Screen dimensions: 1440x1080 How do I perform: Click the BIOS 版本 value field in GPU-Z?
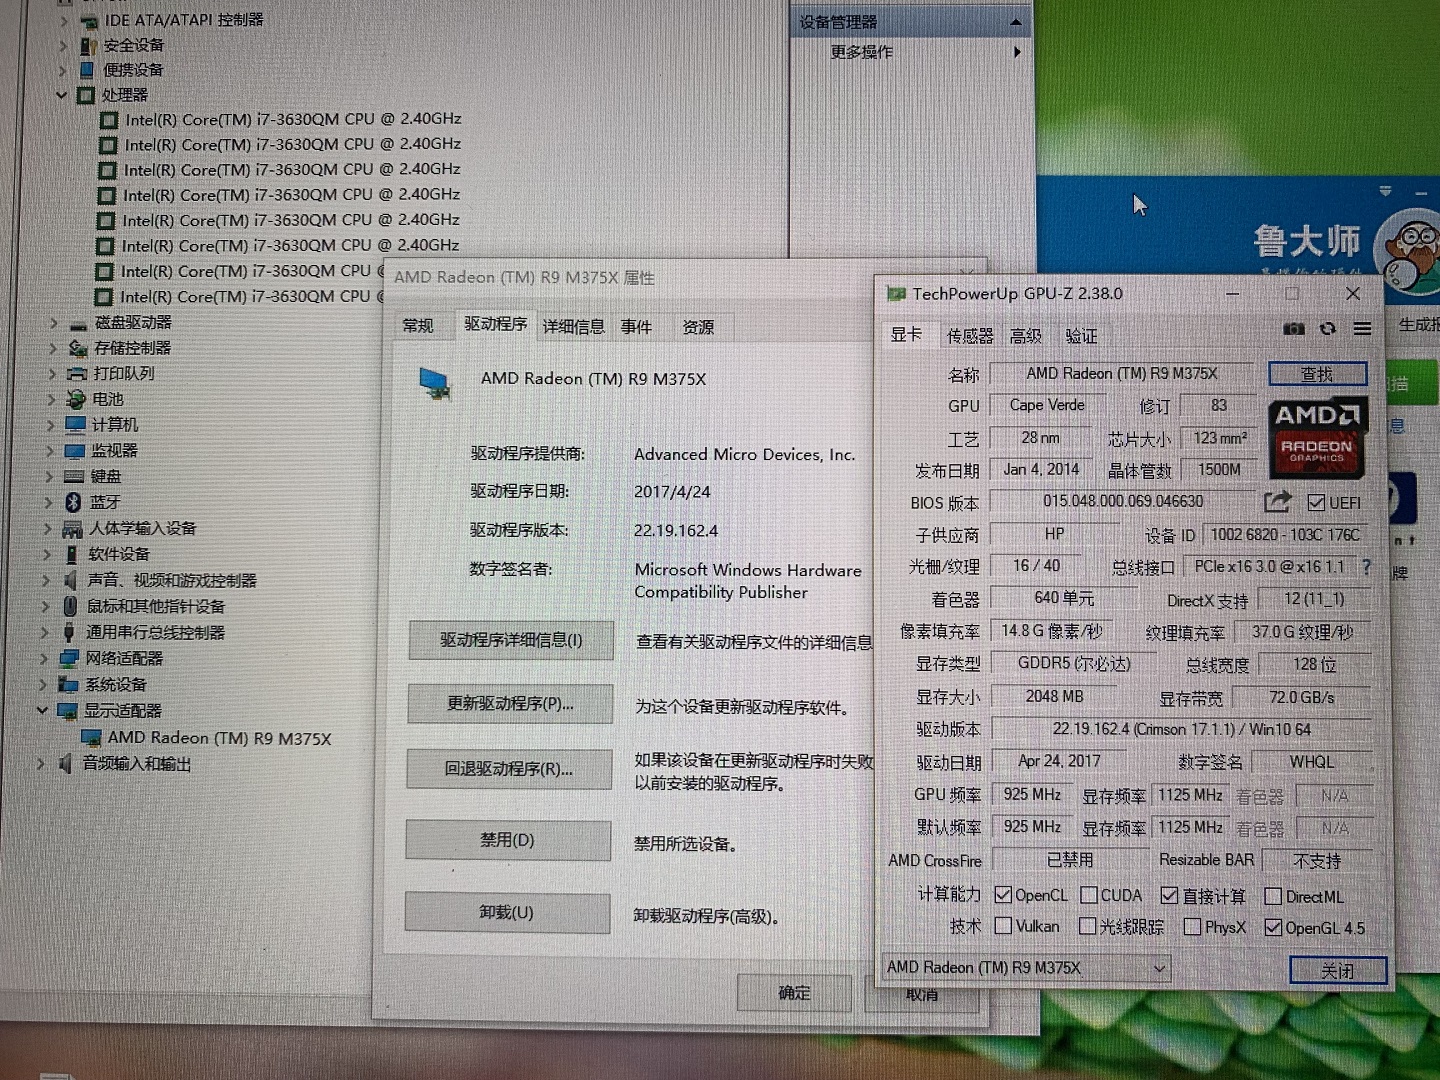(1123, 502)
